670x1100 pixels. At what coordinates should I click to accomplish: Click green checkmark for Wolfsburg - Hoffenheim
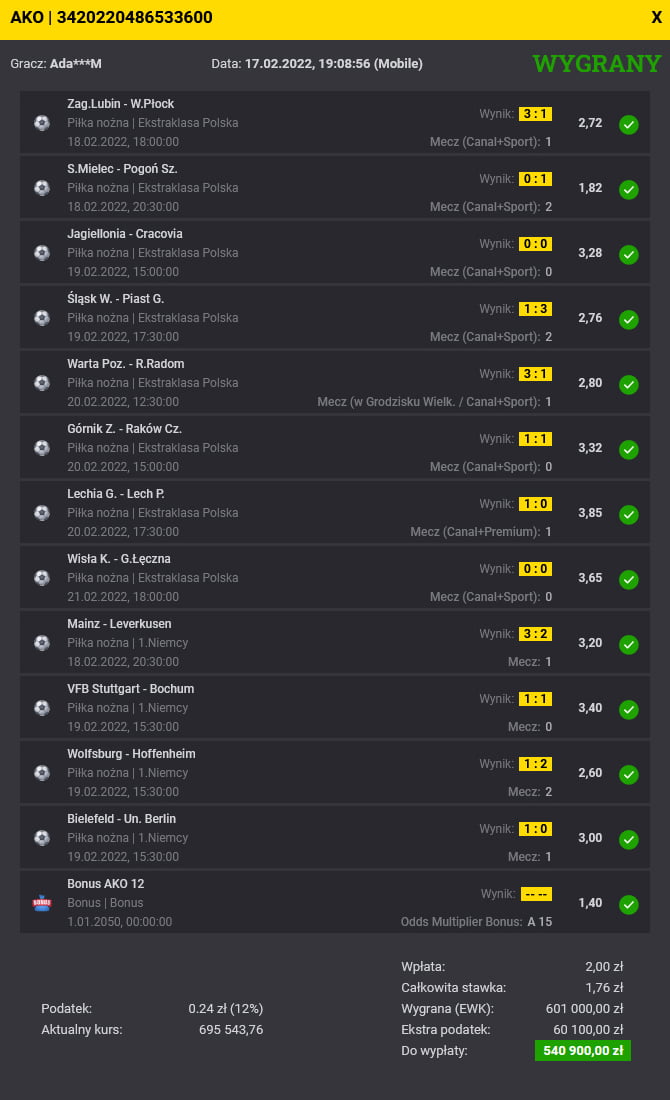(x=629, y=774)
